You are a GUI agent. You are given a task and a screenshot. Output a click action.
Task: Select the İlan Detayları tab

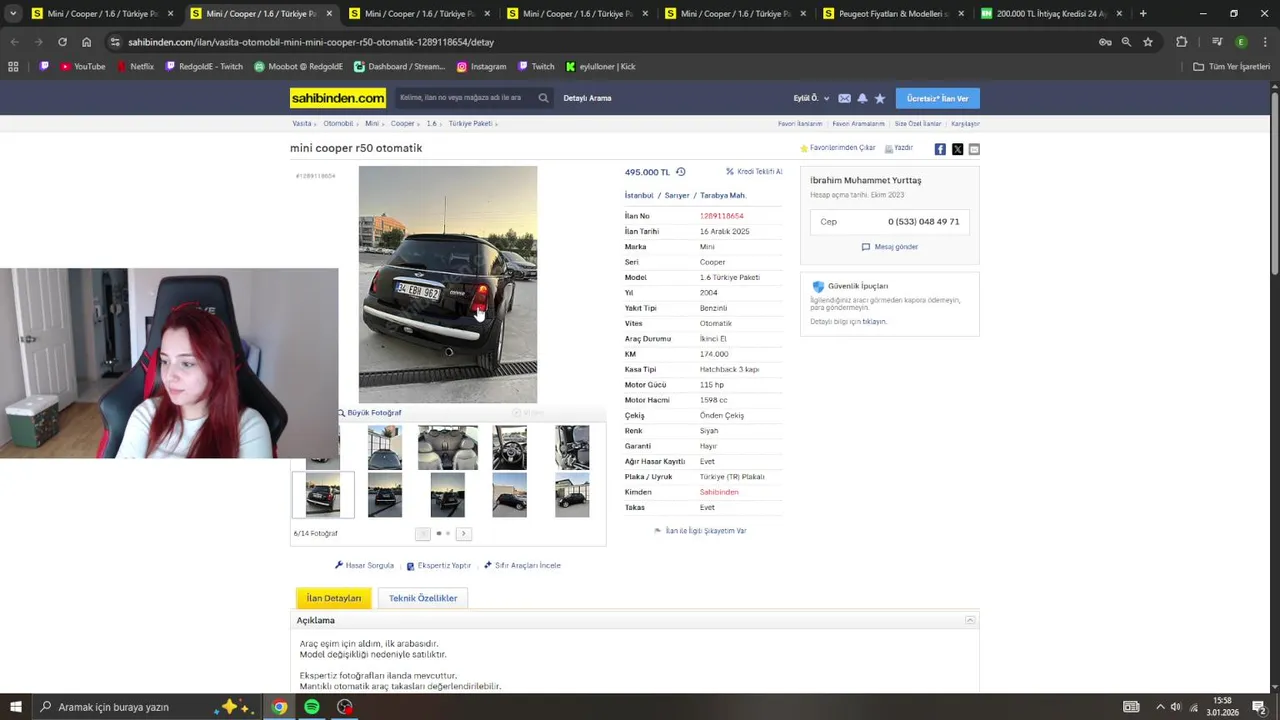click(334, 598)
